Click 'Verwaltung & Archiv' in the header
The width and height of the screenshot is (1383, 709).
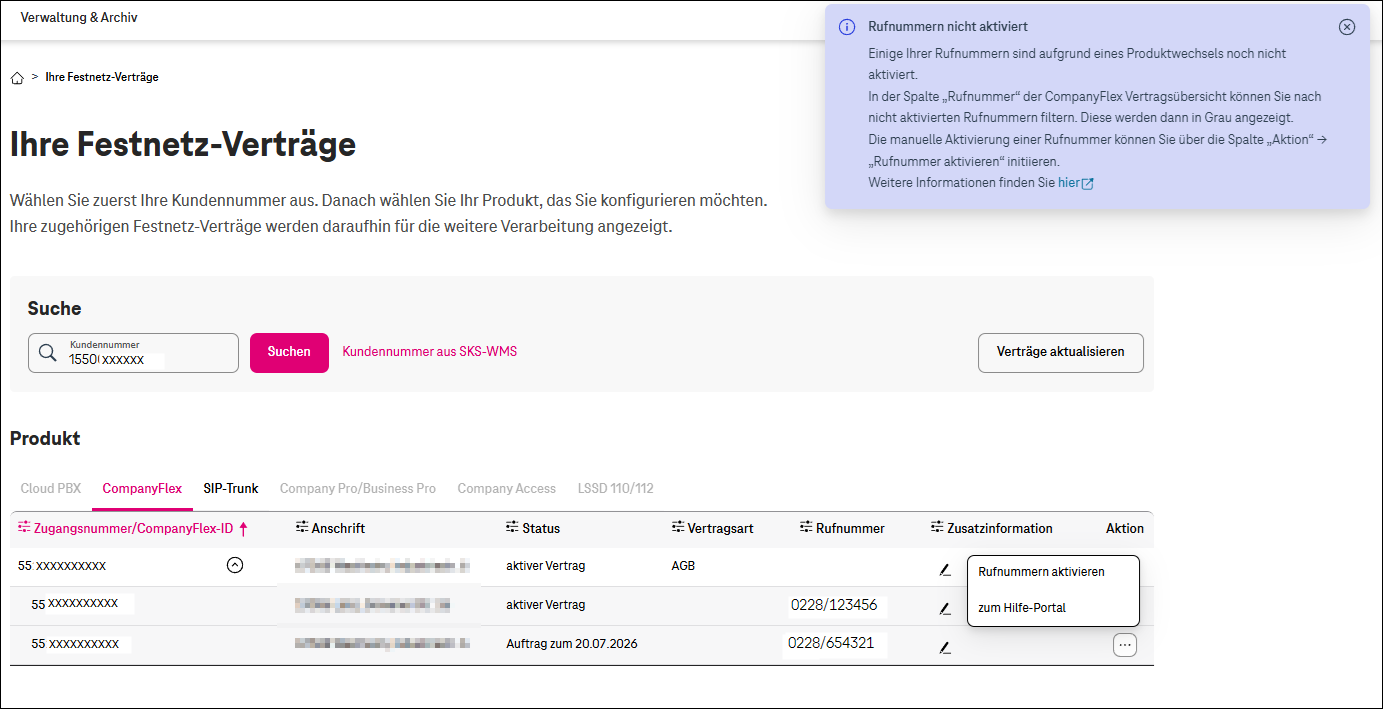pos(79,18)
